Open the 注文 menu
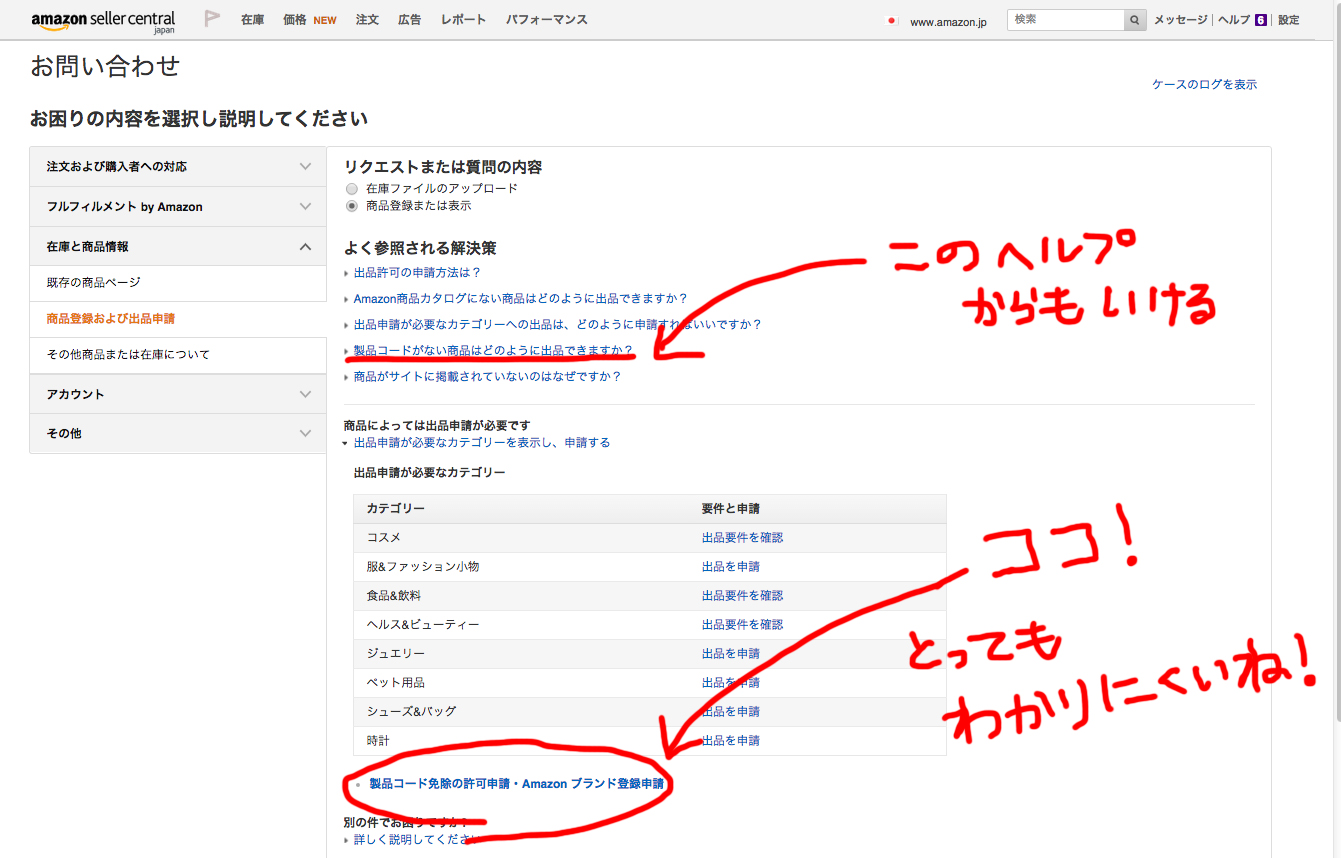The width and height of the screenshot is (1341, 858). (367, 20)
